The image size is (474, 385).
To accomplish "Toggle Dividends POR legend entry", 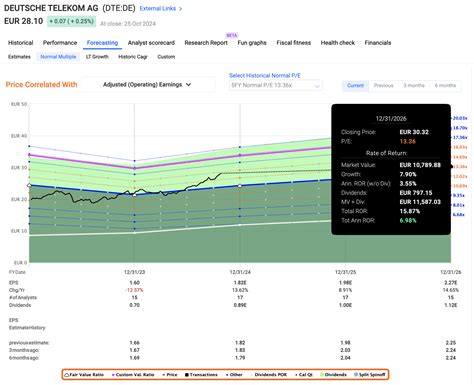I will pos(269,375).
